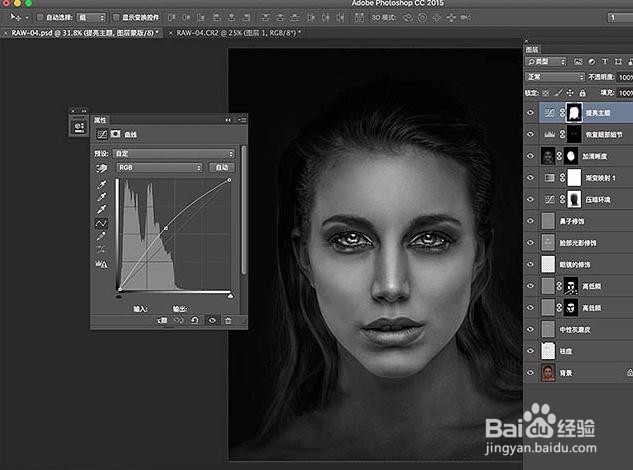Click the 渐变映射 1 gradient map icon
Image resolution: width=633 pixels, height=470 pixels.
point(549,178)
